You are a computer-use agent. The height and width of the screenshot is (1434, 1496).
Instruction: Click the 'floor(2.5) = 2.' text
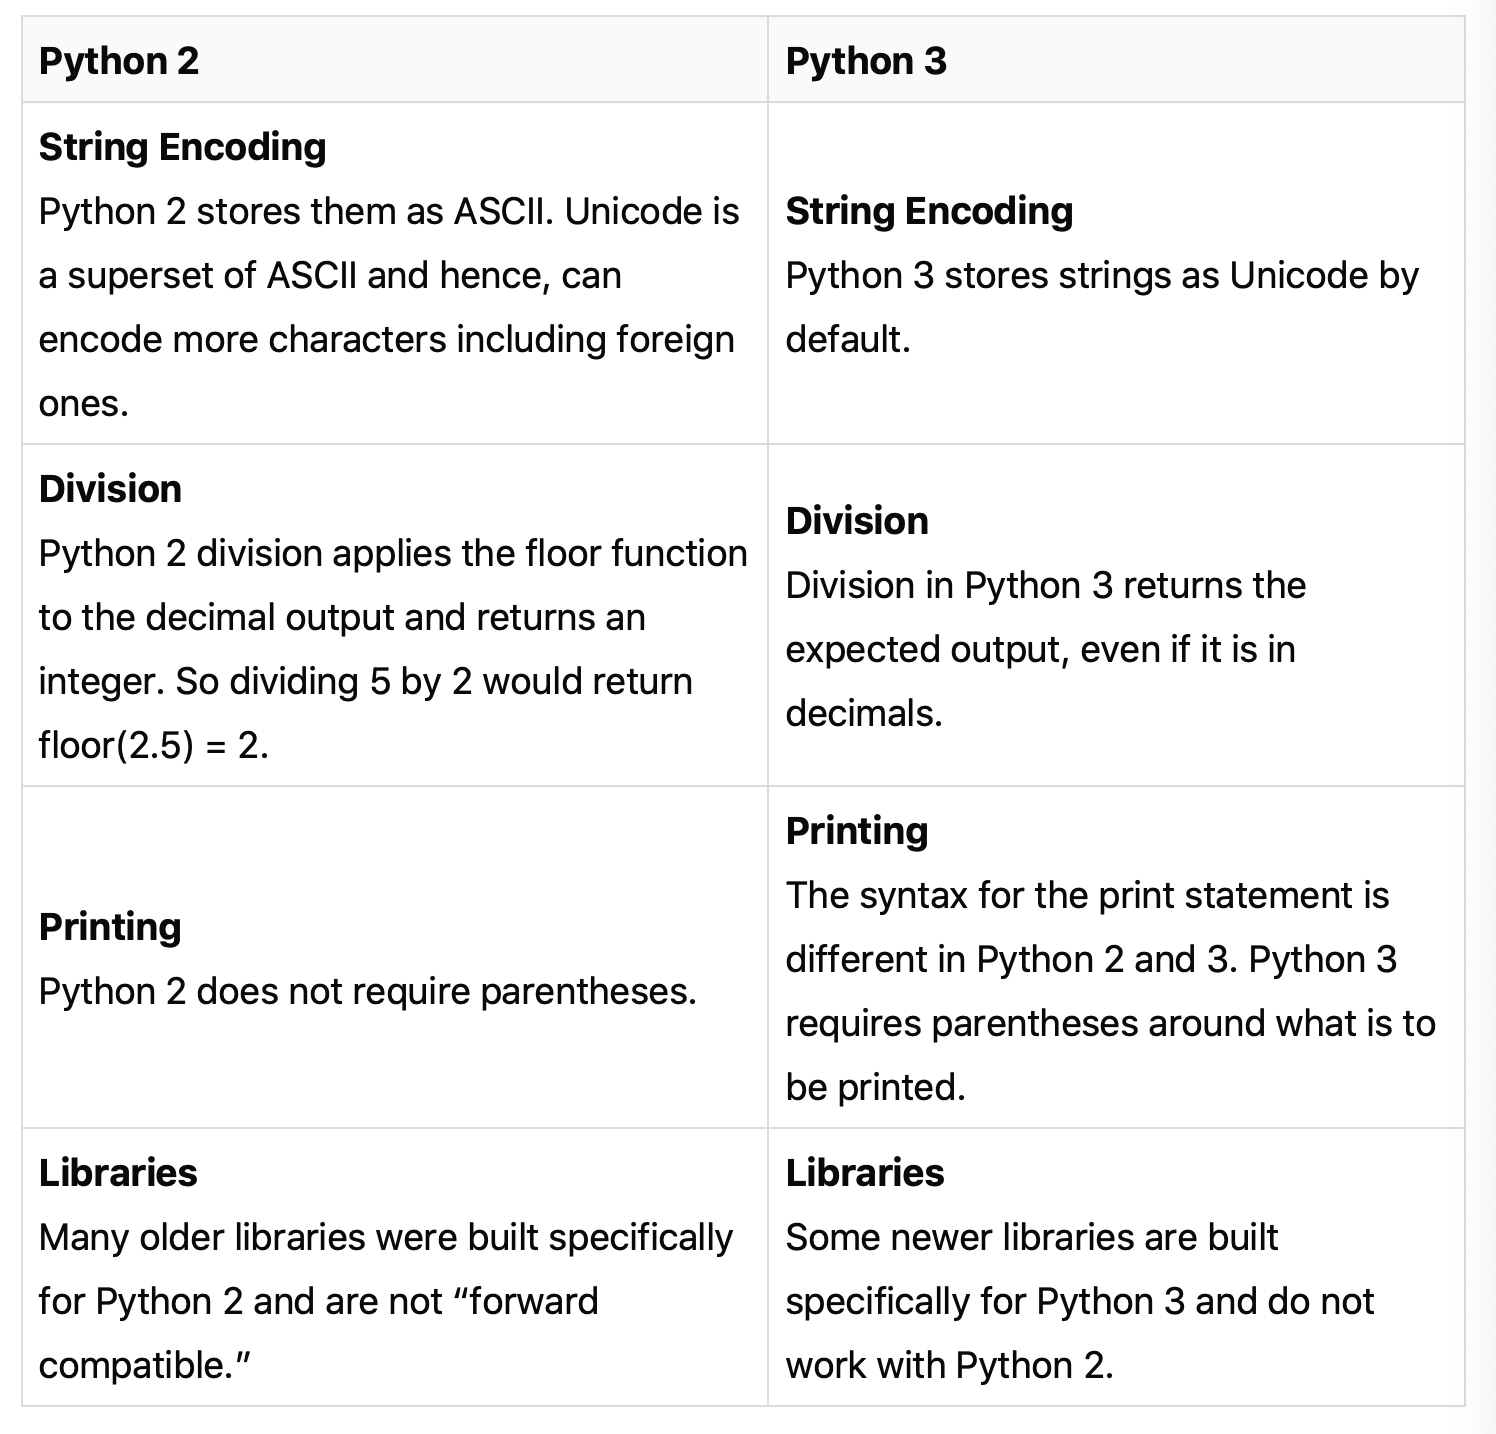tap(154, 745)
